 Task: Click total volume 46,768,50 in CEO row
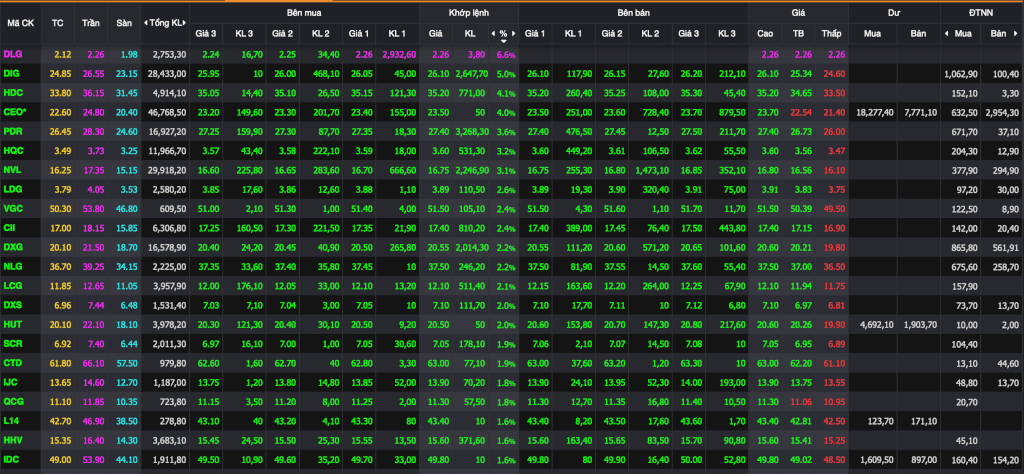click(x=169, y=112)
